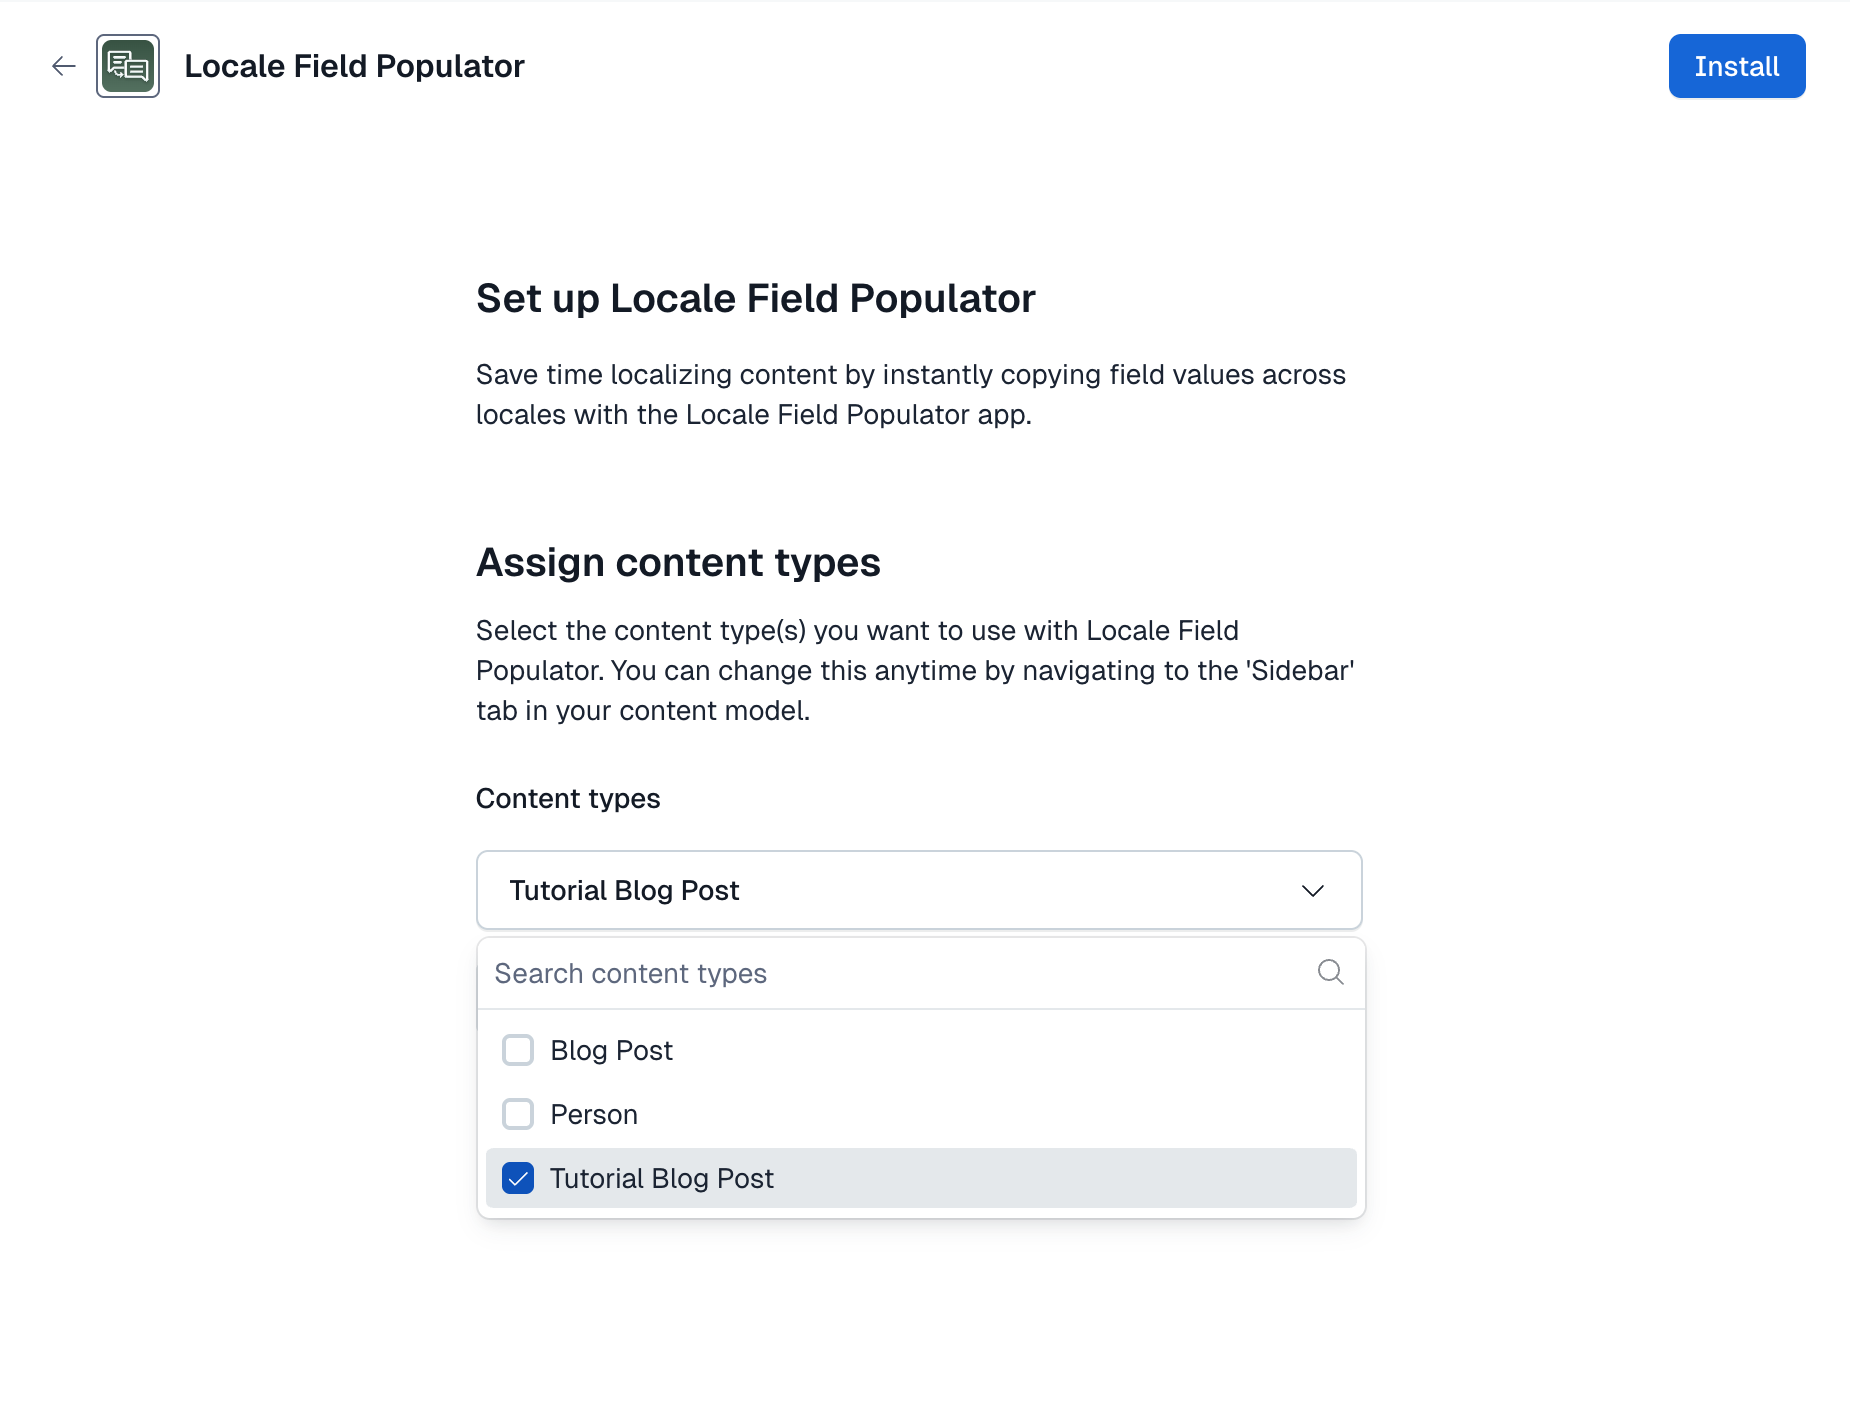Select the "Blog Post" option label
1850x1406 pixels.
click(612, 1050)
